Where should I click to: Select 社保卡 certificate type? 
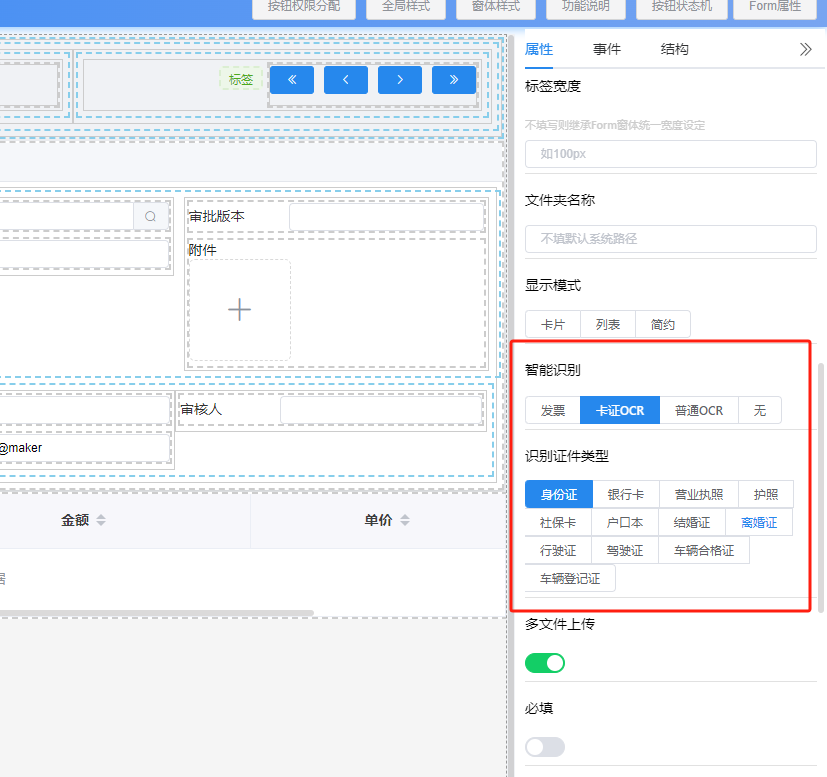(x=558, y=523)
